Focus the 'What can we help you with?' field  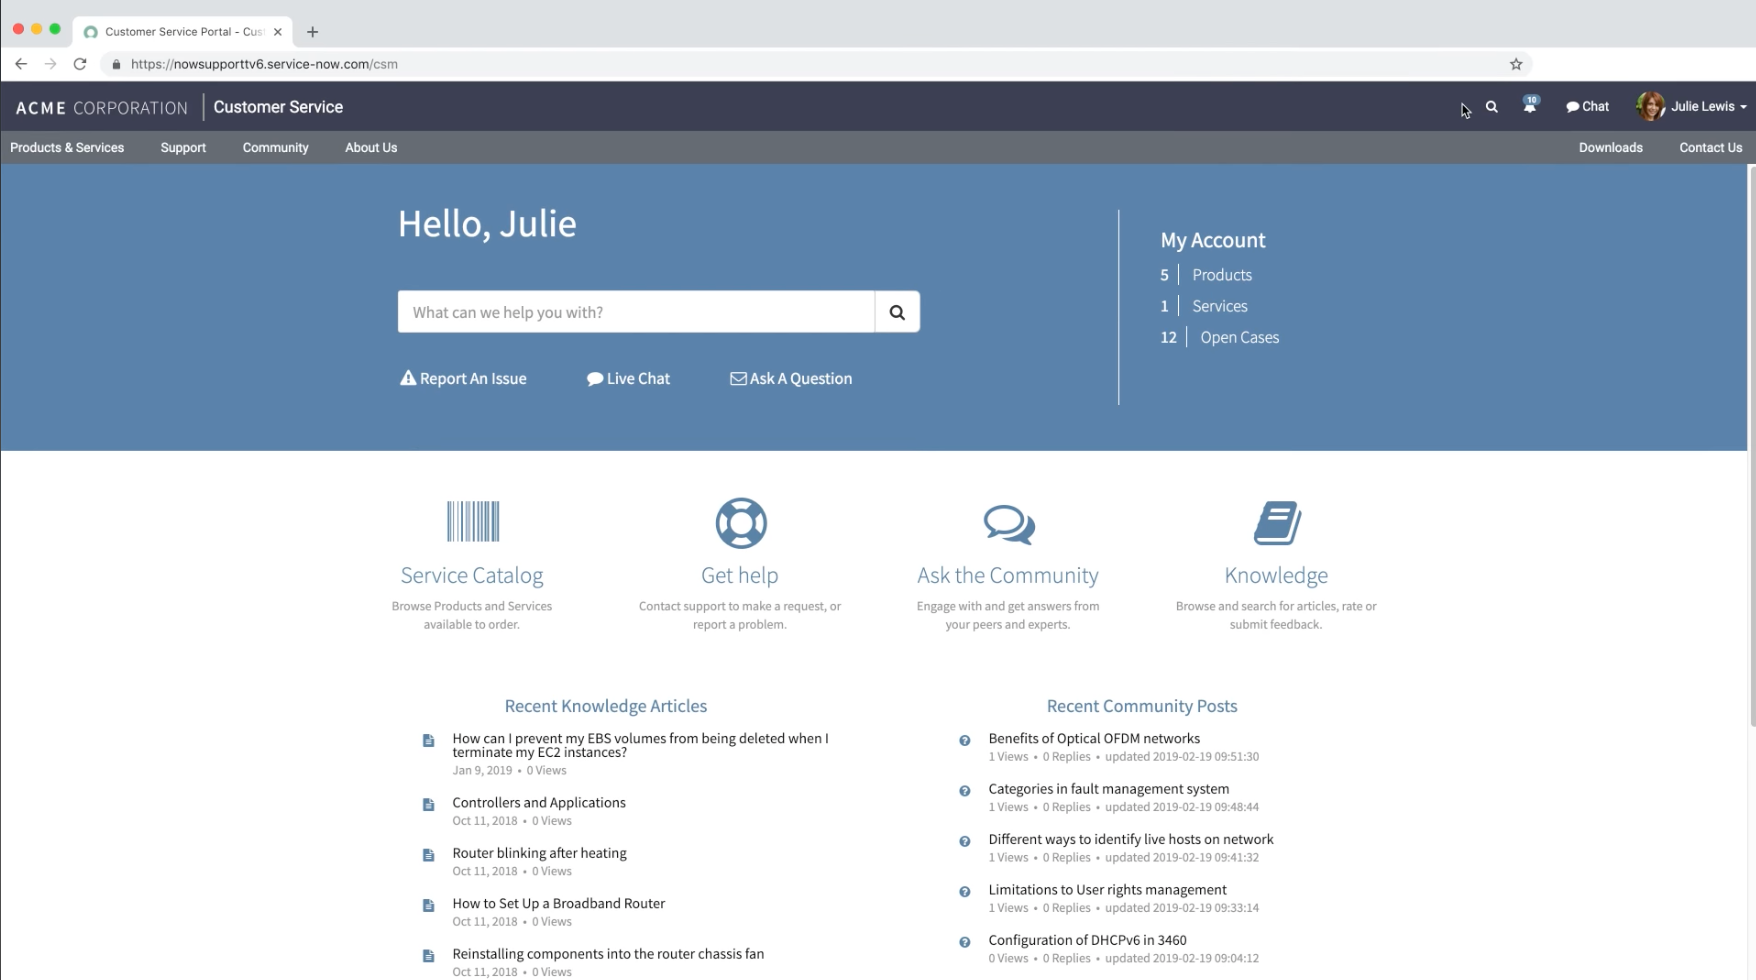(636, 312)
